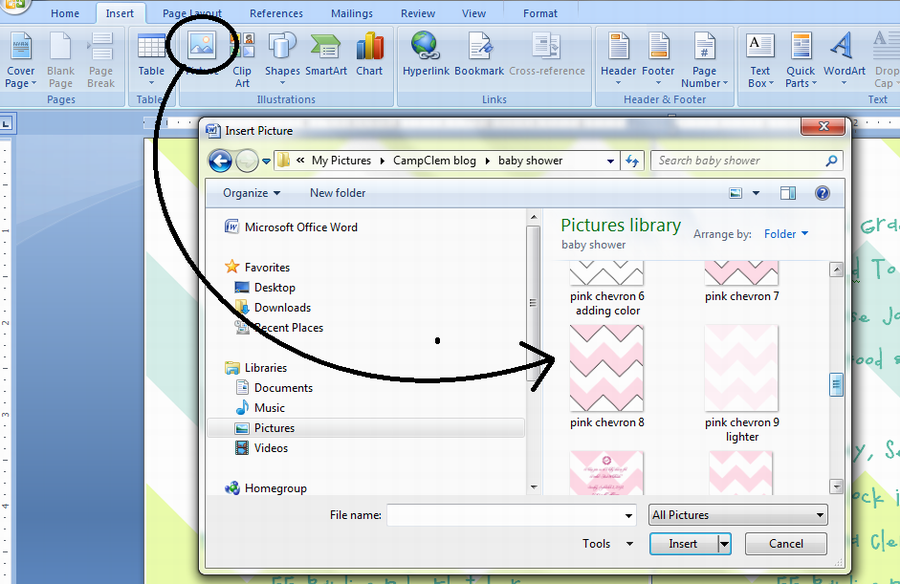Go back in the Insert Picture dialog
Viewport: 900px width, 584px height.
220,161
